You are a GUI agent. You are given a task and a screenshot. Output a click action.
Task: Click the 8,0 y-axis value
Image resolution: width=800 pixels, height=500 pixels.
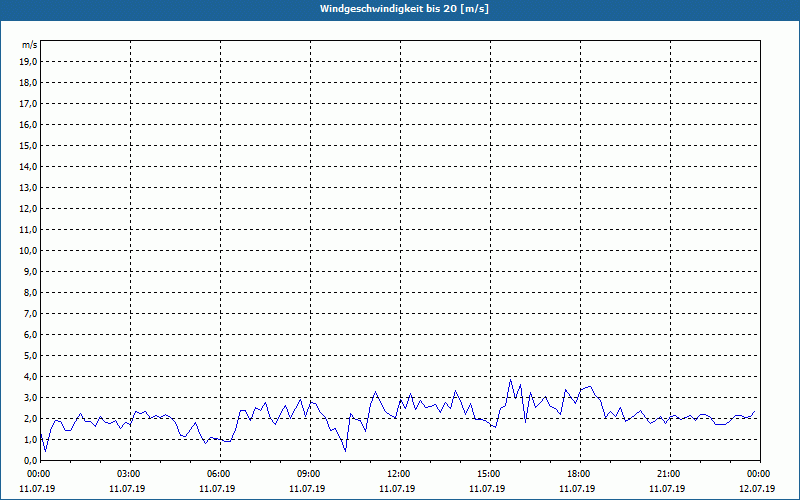point(31,292)
